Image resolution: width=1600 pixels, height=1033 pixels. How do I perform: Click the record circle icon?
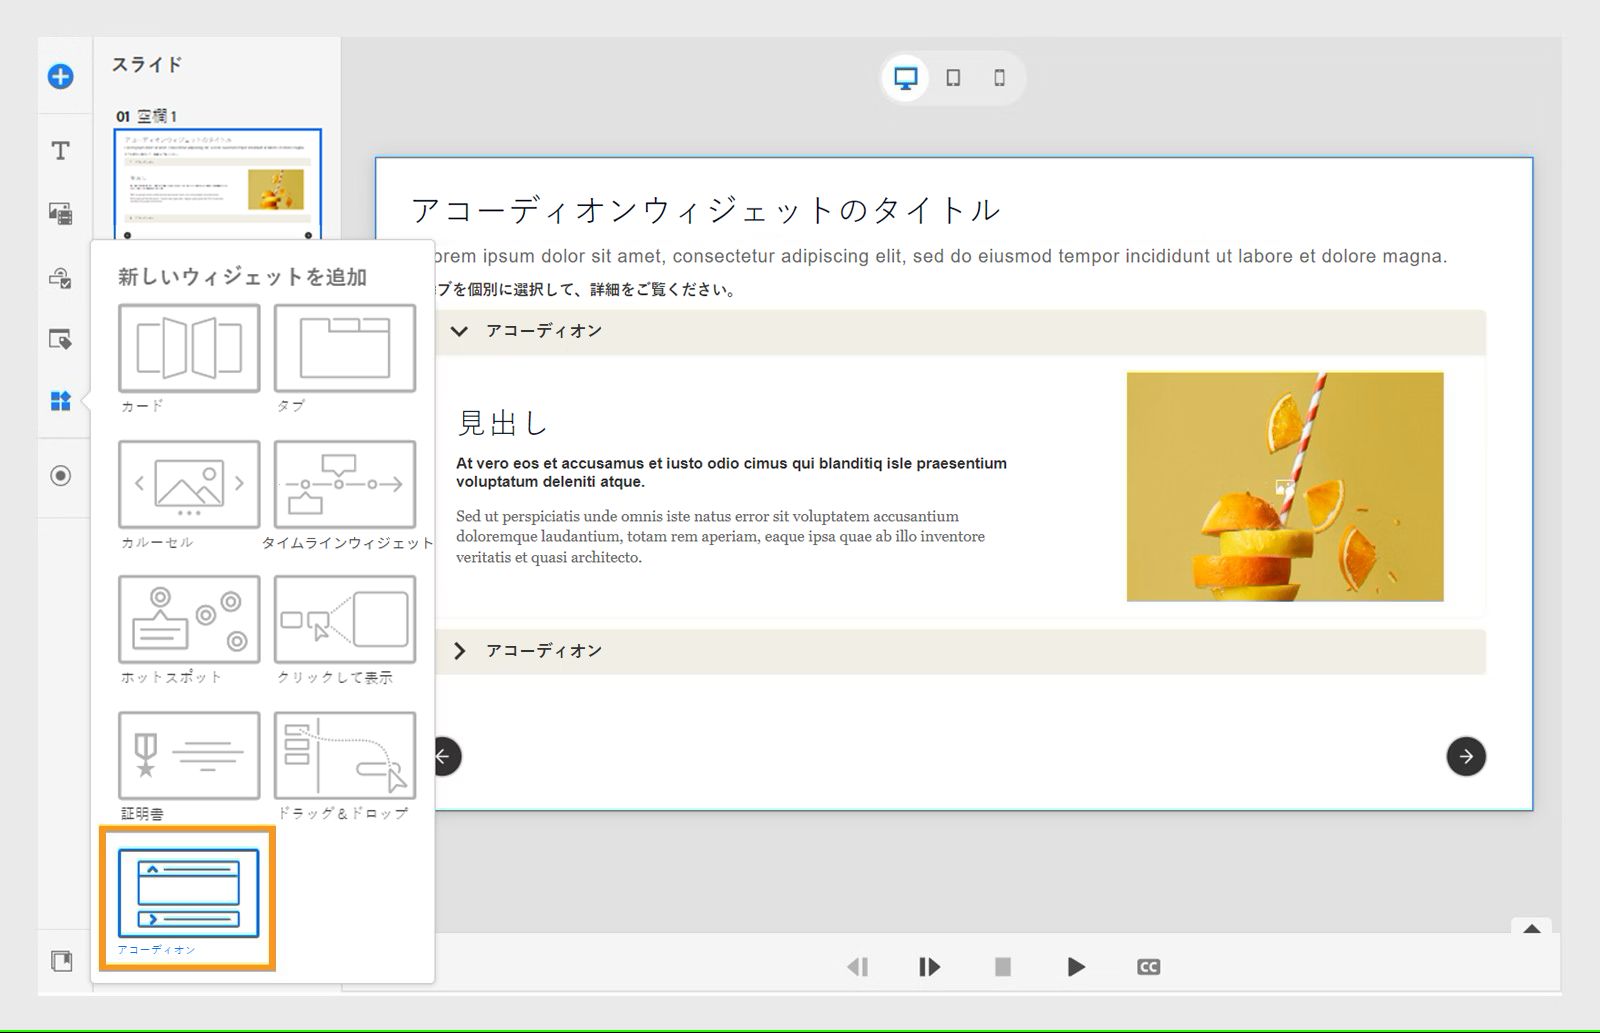coord(60,475)
